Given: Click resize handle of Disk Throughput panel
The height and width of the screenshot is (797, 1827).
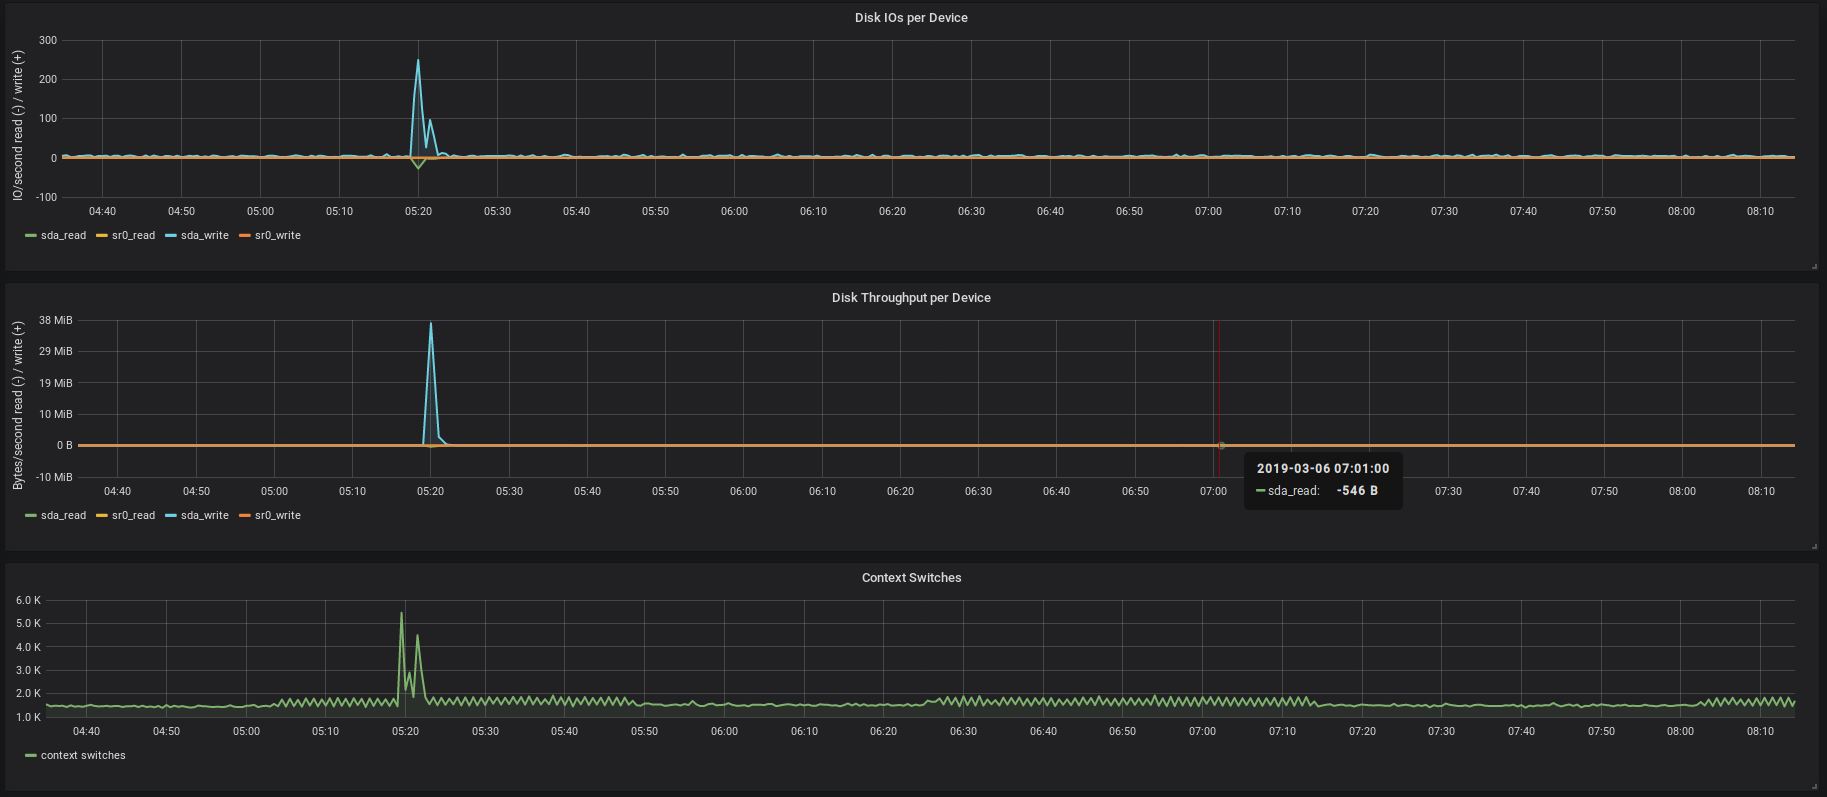Looking at the screenshot, I should tap(1814, 546).
